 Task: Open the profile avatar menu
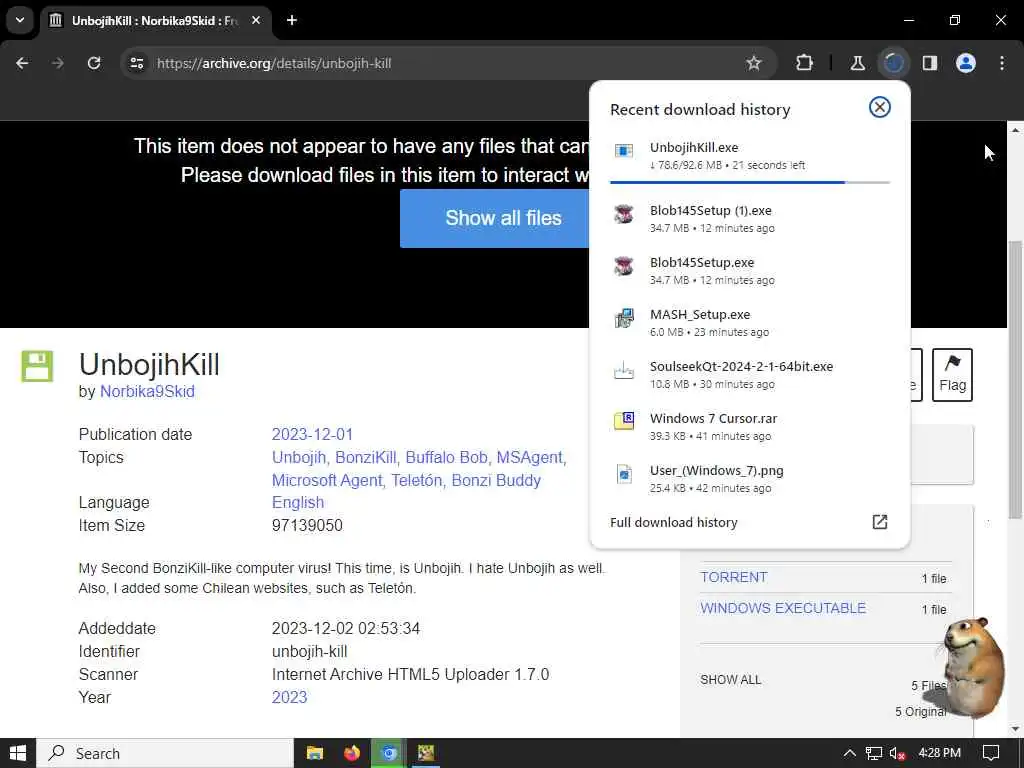pos(966,63)
